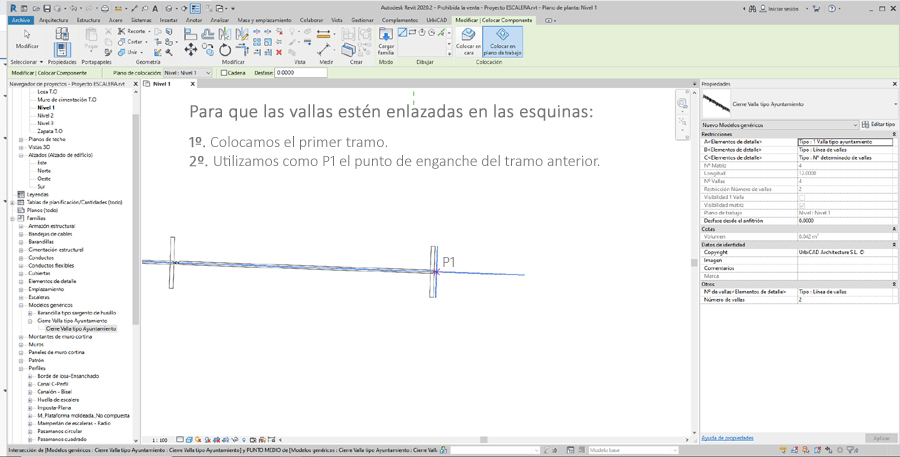Click Editar tipo in properties panel
Viewport: 900px width, 457px height.
tap(879, 125)
